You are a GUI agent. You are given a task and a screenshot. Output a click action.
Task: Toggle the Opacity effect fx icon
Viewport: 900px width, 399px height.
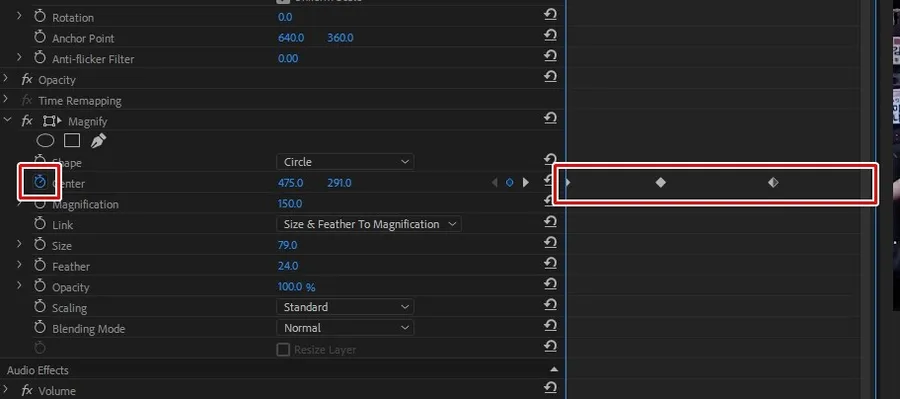[27, 79]
